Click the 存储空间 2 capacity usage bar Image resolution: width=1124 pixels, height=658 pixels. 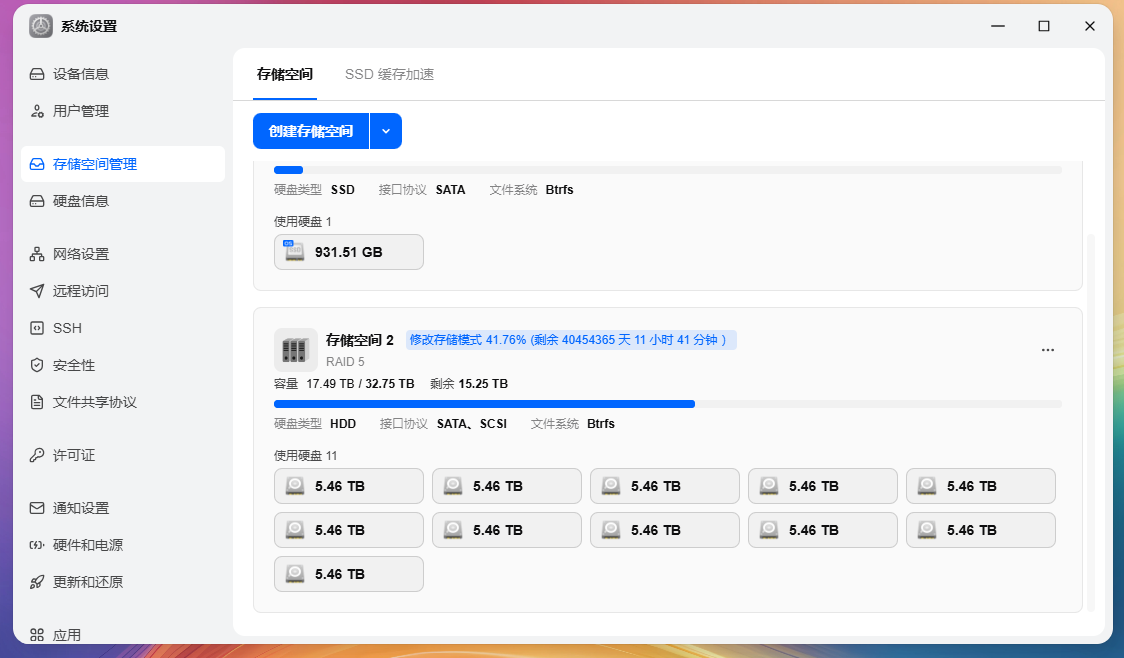point(667,404)
